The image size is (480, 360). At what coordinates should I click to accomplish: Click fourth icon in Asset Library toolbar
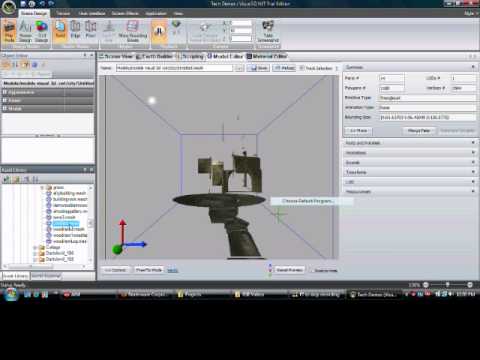[x=36, y=179]
